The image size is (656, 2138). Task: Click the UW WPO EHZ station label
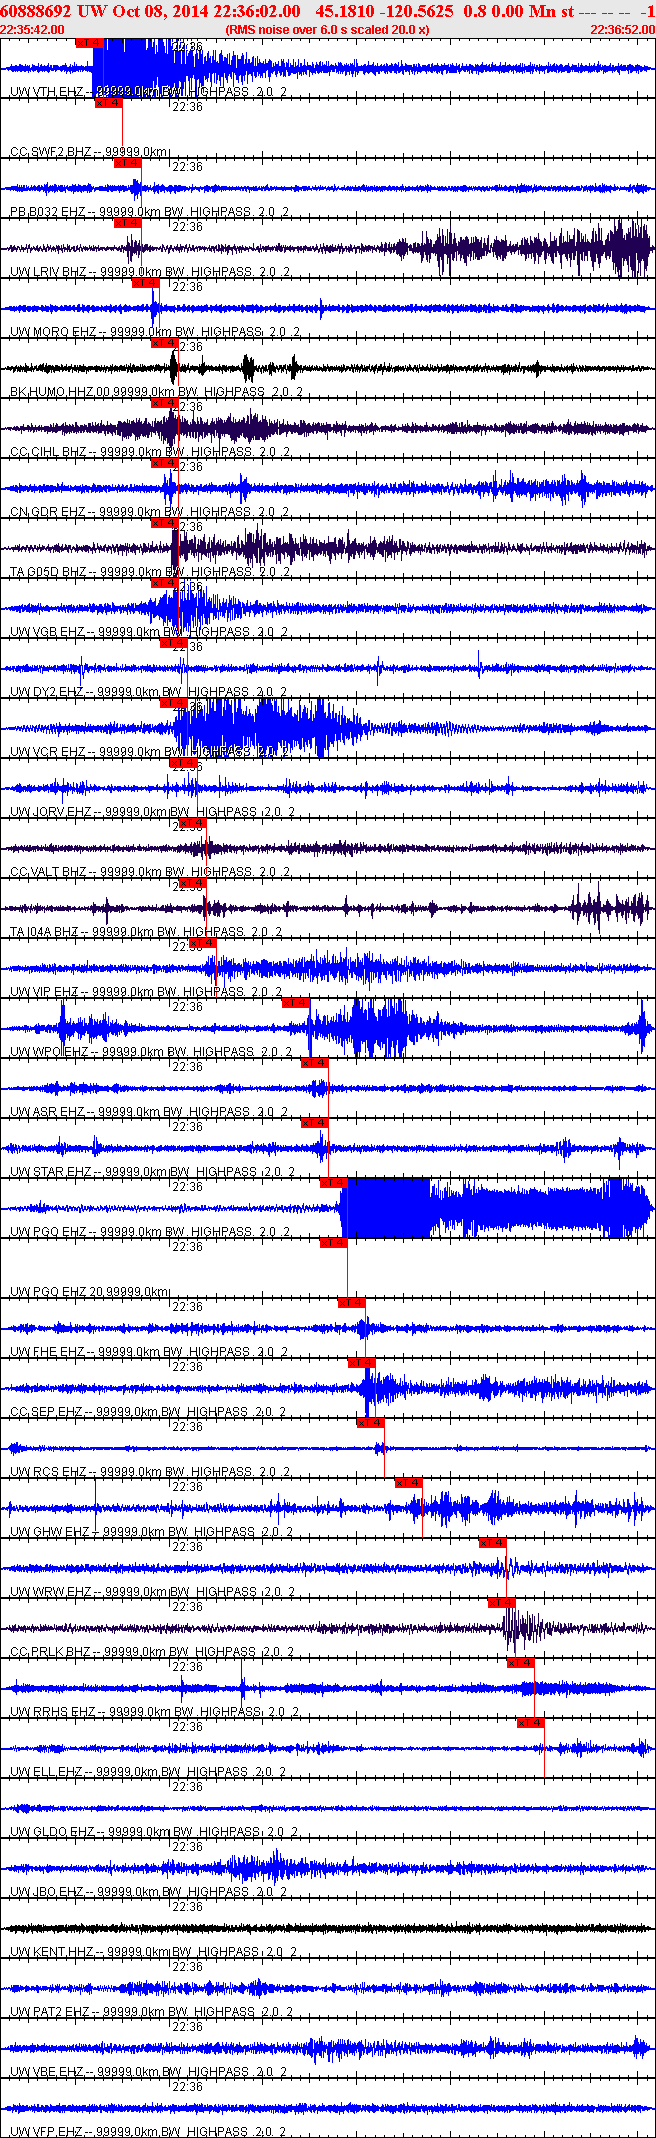pos(152,1052)
